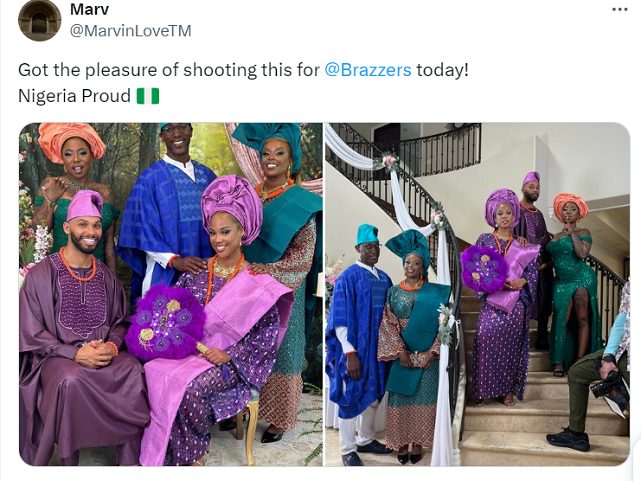The image size is (641, 481).
Task: Click the "Nigeria Proud" tweet text
Action: [74, 96]
